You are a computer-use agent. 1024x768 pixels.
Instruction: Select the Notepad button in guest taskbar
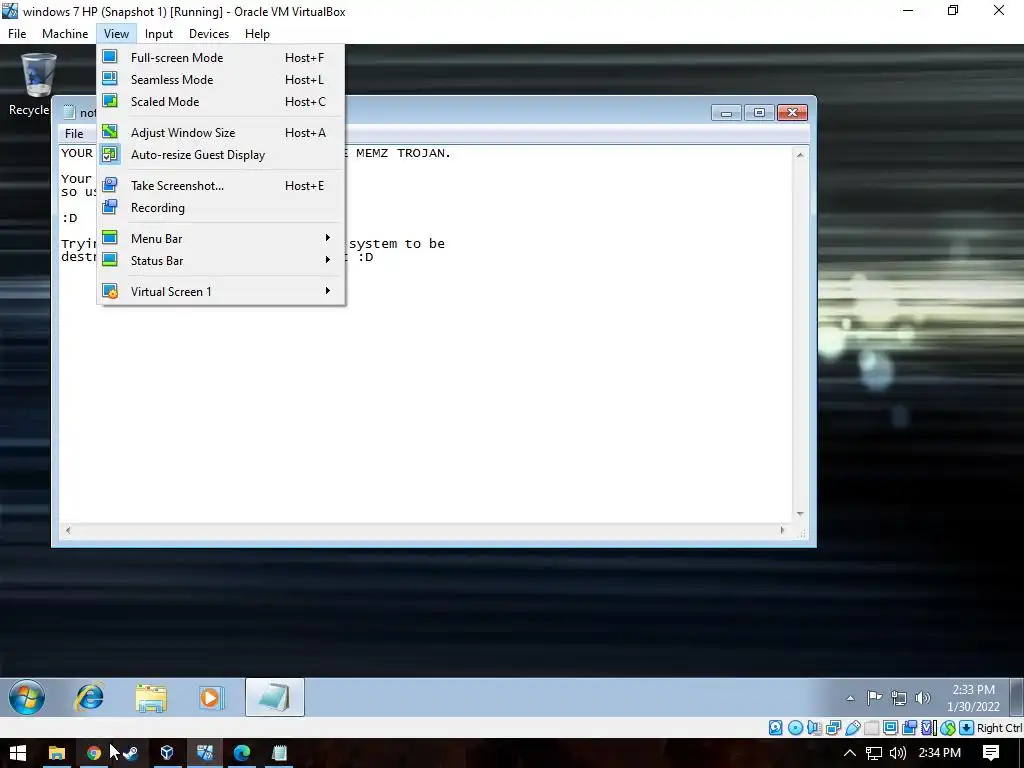274,697
